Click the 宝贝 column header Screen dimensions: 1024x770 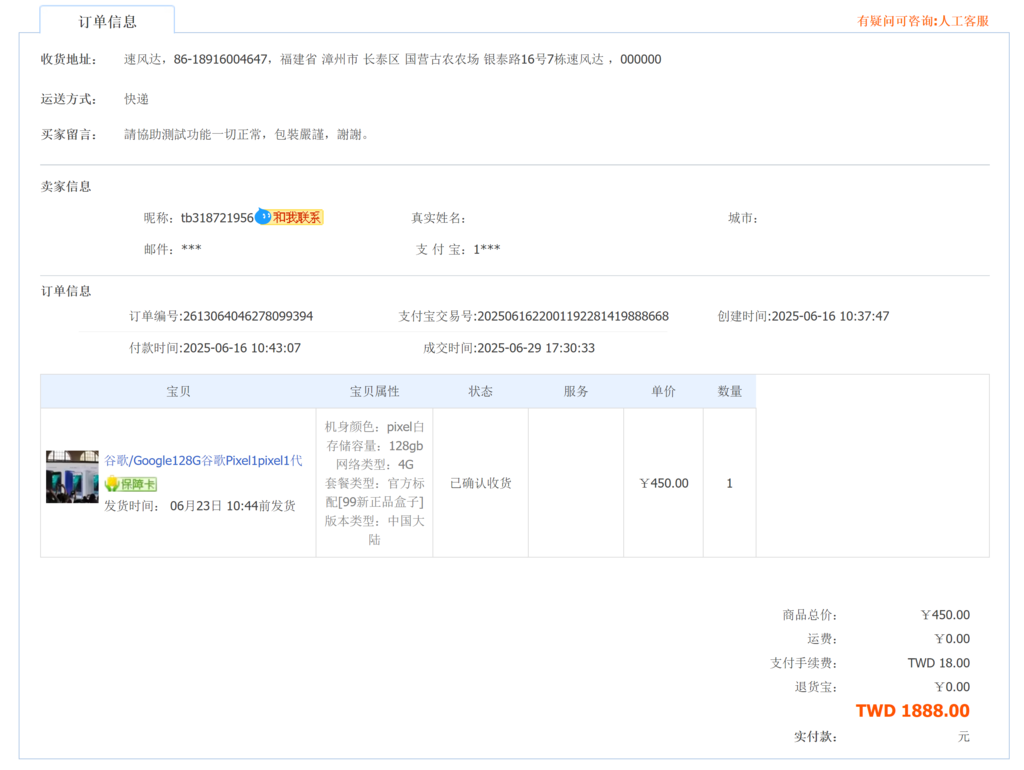178,391
